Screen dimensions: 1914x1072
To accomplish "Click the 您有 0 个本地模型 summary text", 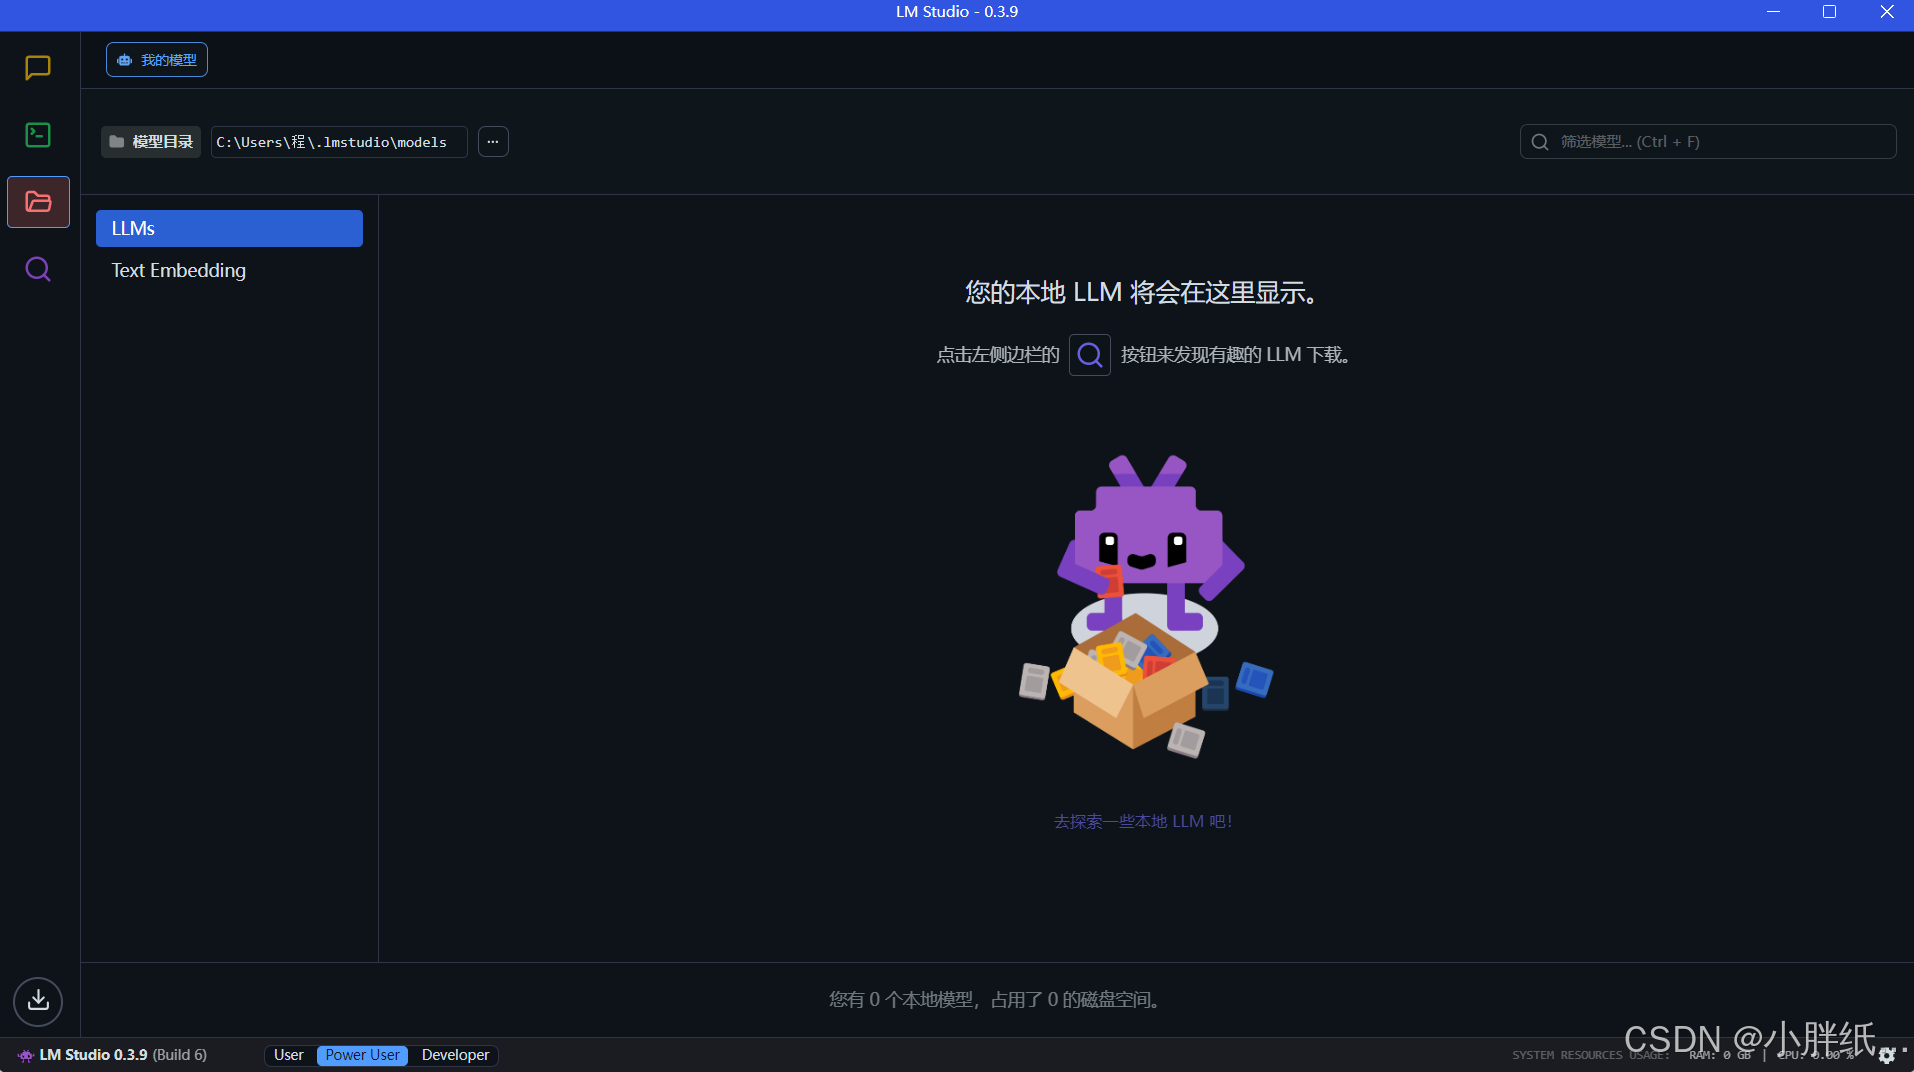I will 995,999.
